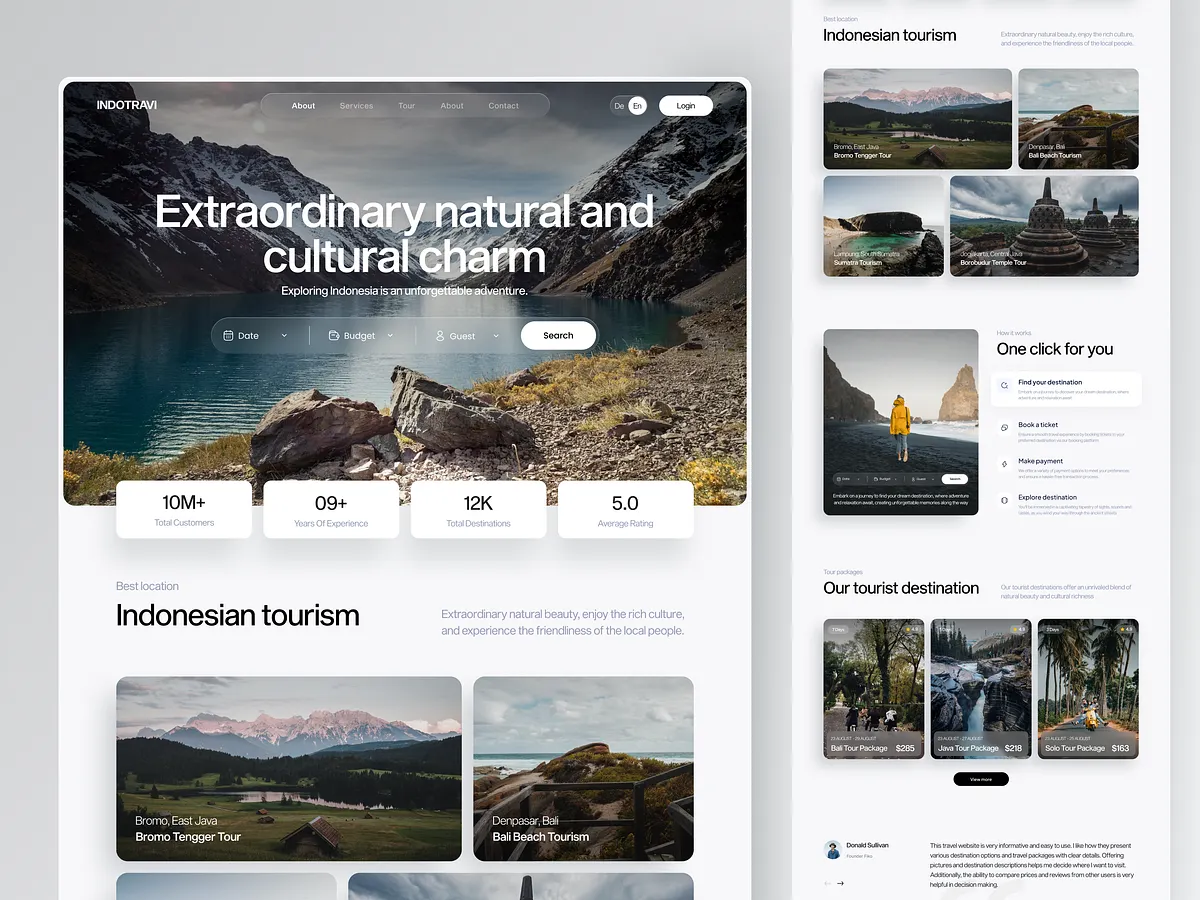Open the Tour menu item in navigation

pos(406,104)
